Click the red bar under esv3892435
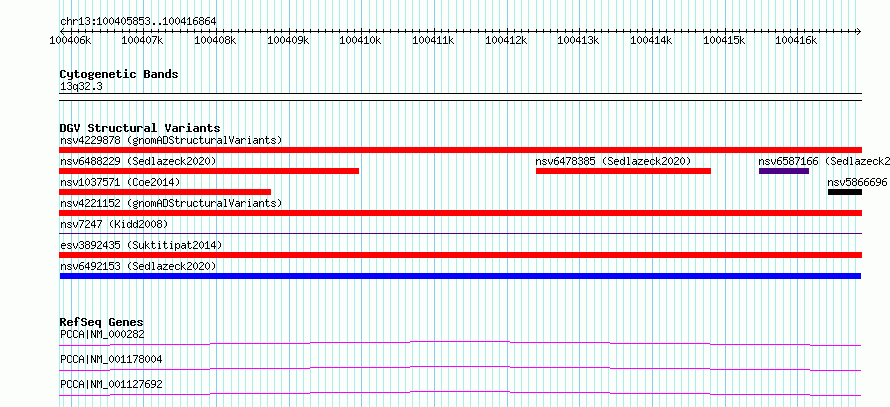Screen dimensions: 890x407 point(460,255)
